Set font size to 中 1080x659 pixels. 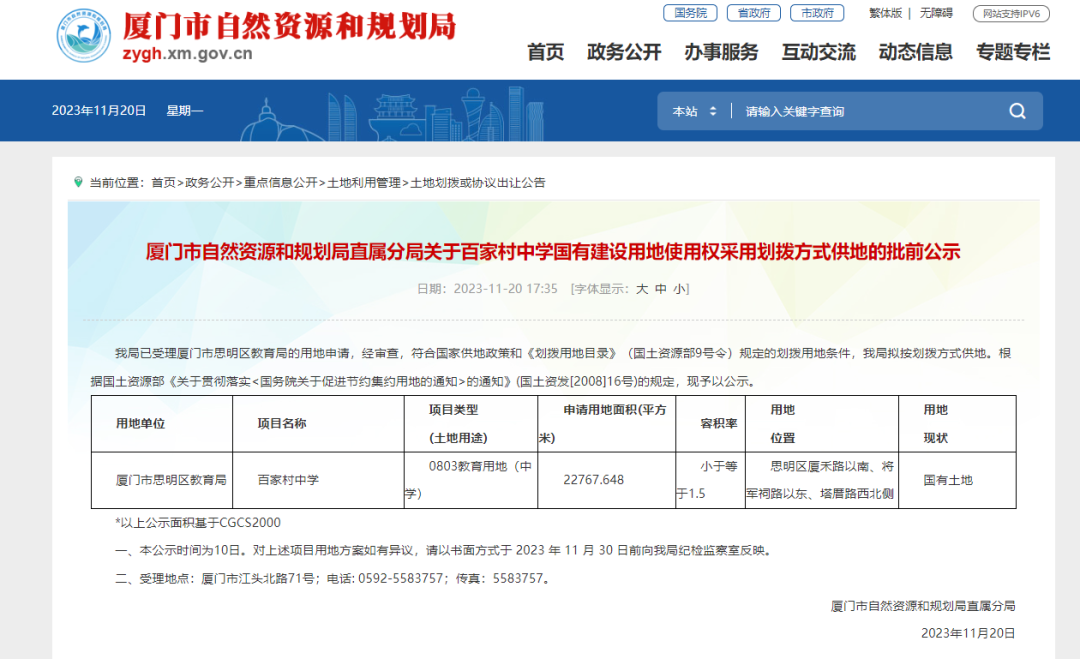pos(661,289)
